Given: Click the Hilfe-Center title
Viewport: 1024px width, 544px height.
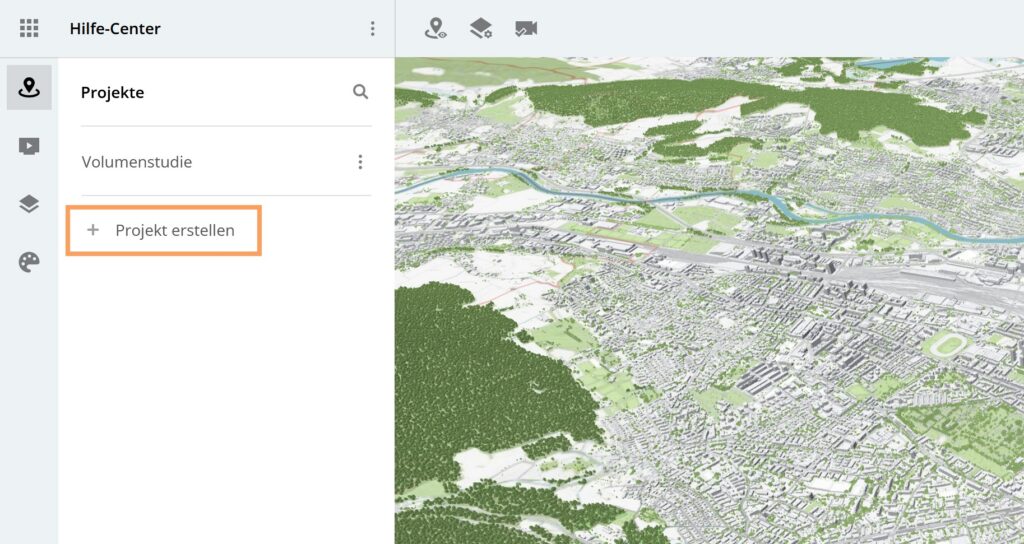Looking at the screenshot, I should pyautogui.click(x=115, y=28).
